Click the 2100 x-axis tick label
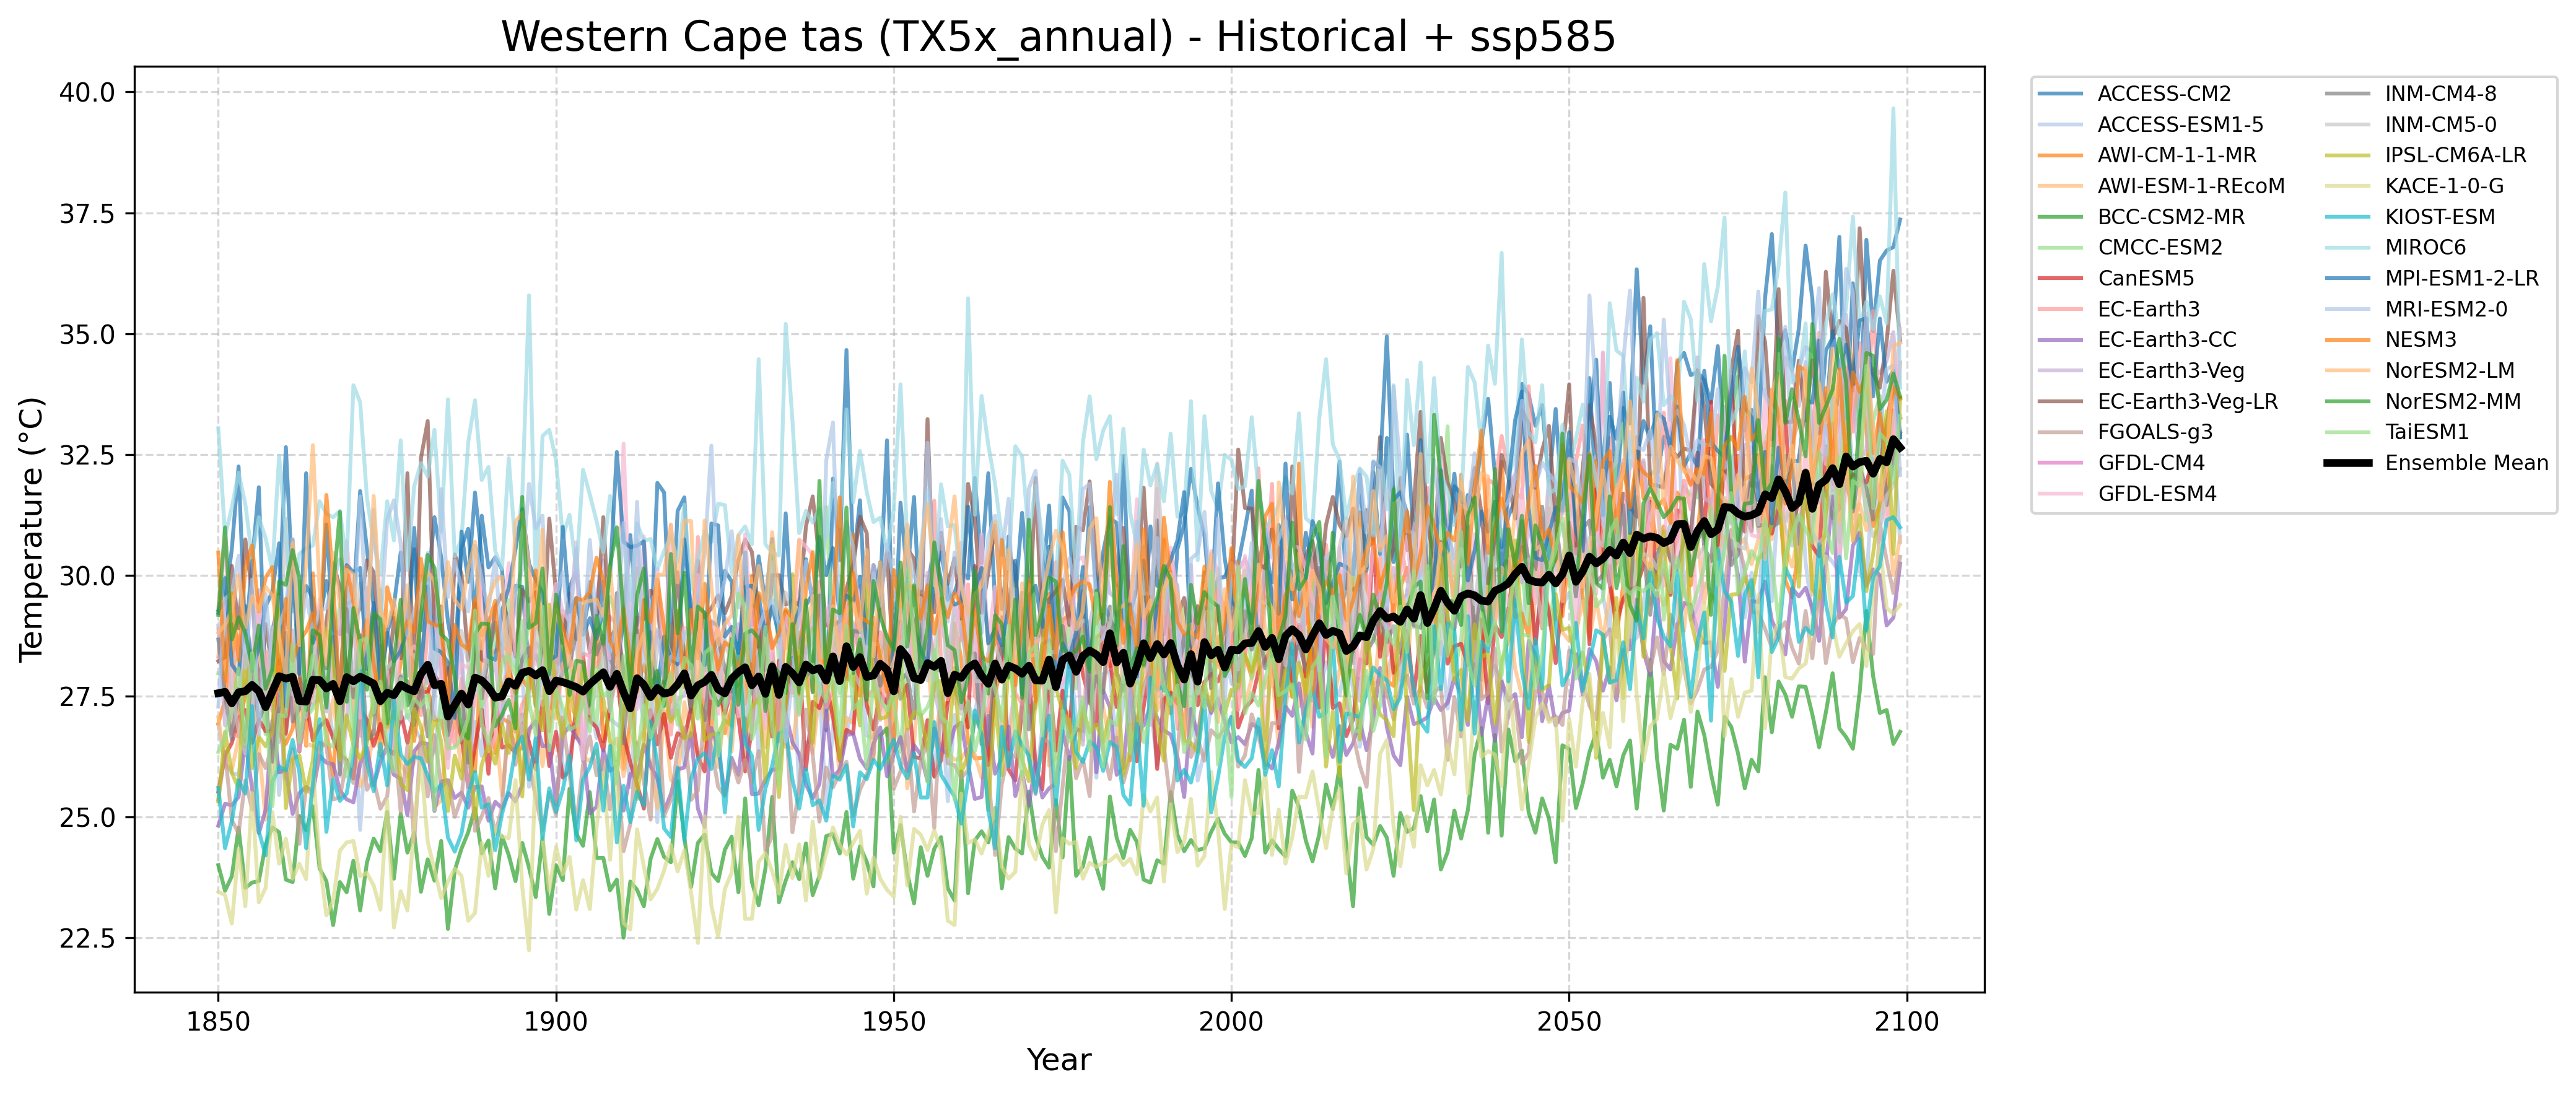 tap(1906, 1022)
